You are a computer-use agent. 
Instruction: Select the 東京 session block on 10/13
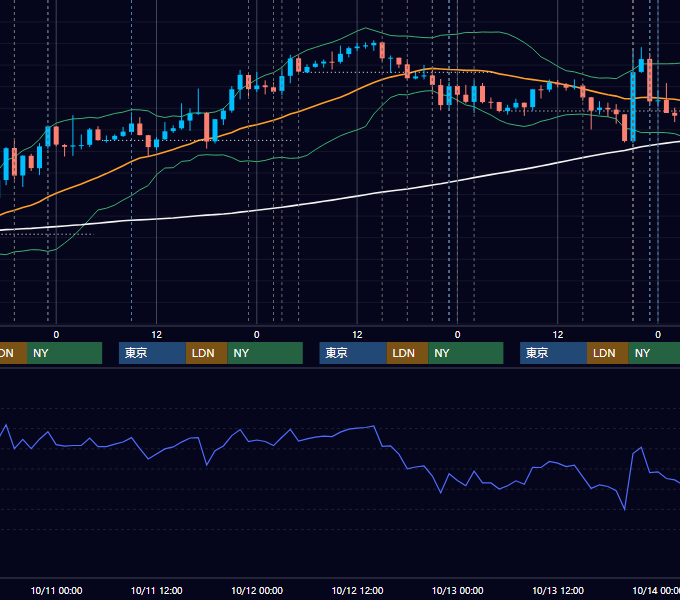click(x=553, y=353)
